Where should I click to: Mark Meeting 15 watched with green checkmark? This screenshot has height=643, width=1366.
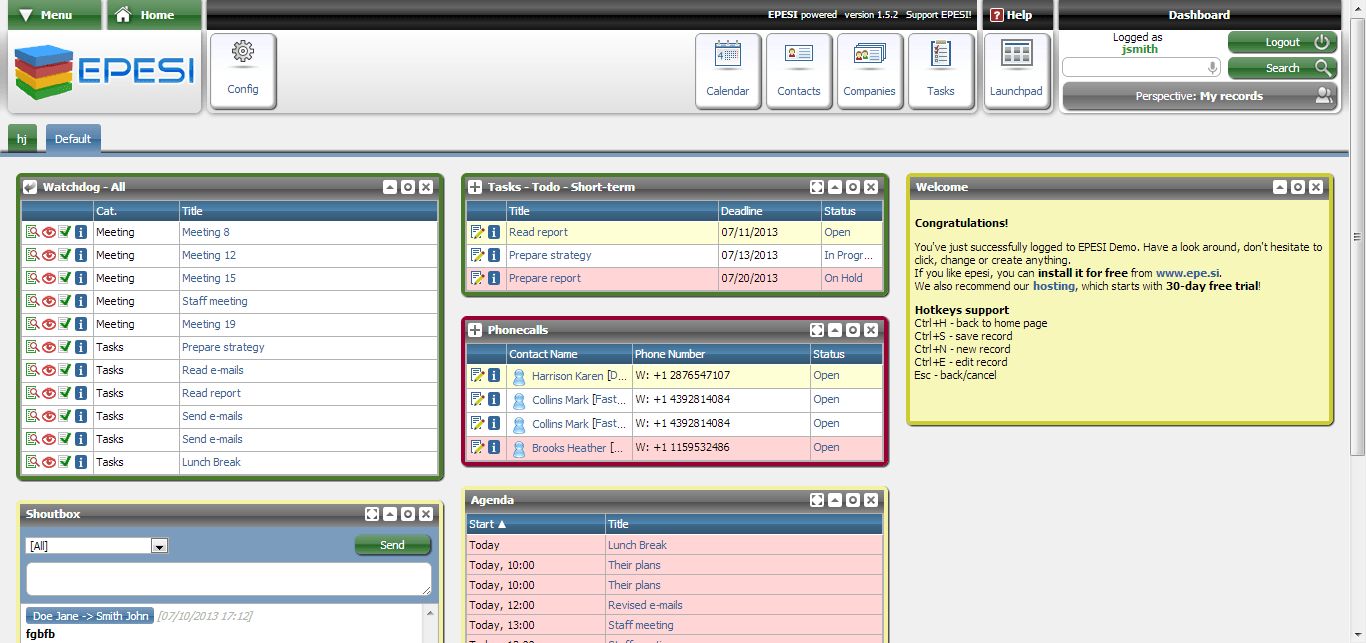(63, 277)
